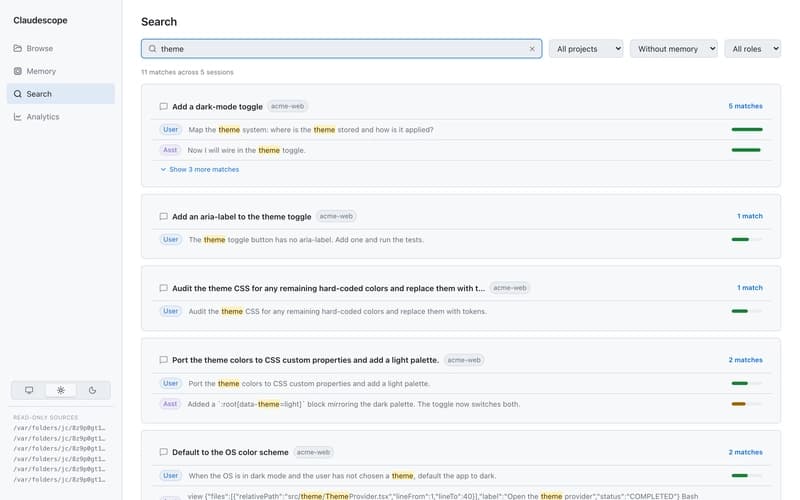Viewport: 800px width, 500px height.
Task: Click acme-web tag on Default OS color scheme card
Action: click(313, 453)
